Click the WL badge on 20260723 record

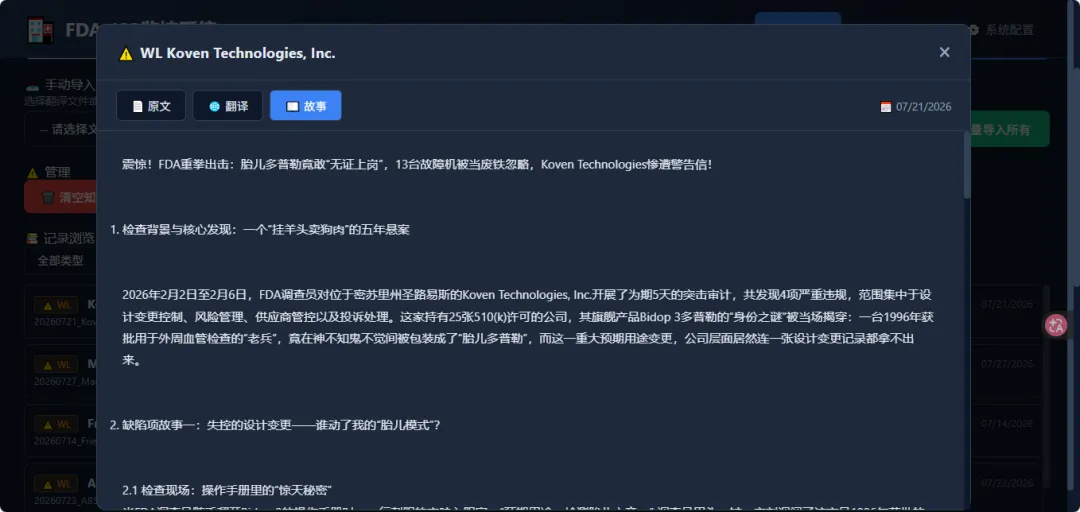(56, 483)
